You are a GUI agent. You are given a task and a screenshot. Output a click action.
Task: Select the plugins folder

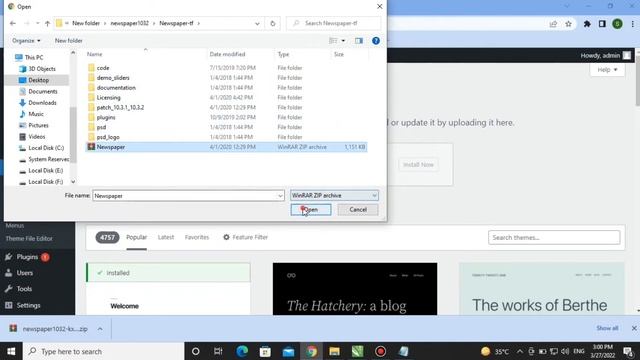click(x=106, y=117)
